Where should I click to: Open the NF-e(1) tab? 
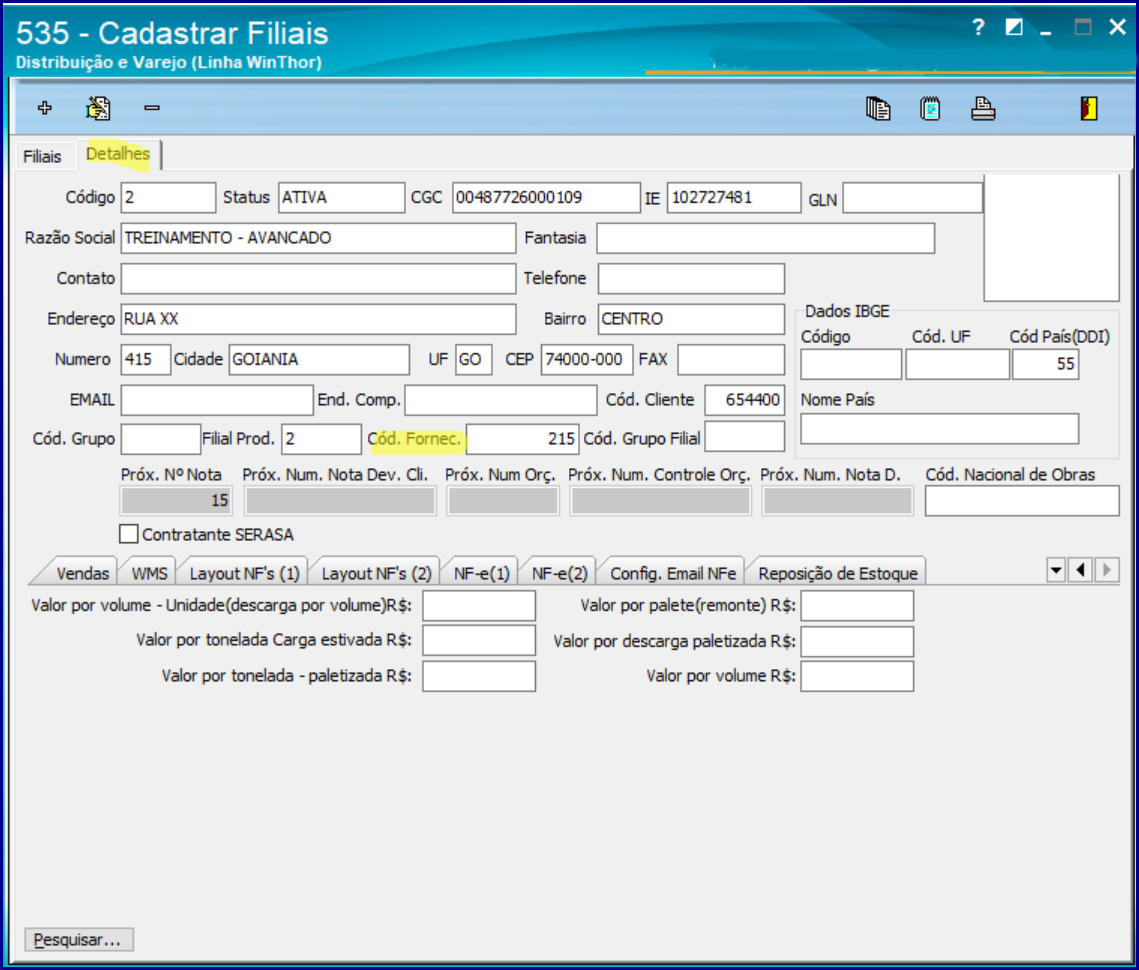pos(482,573)
